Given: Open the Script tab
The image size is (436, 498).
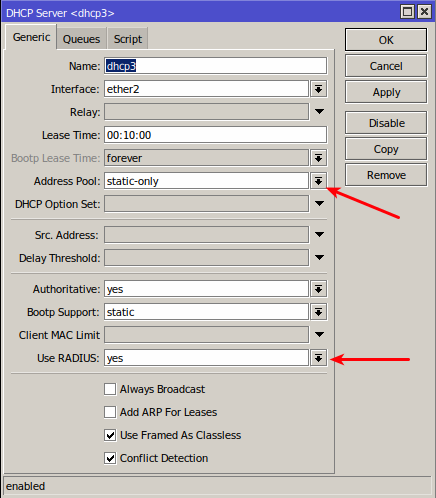Looking at the screenshot, I should (x=128, y=39).
